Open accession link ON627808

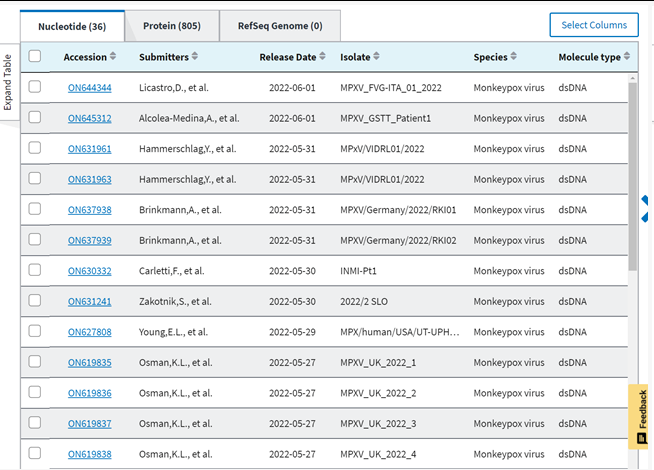[90, 332]
